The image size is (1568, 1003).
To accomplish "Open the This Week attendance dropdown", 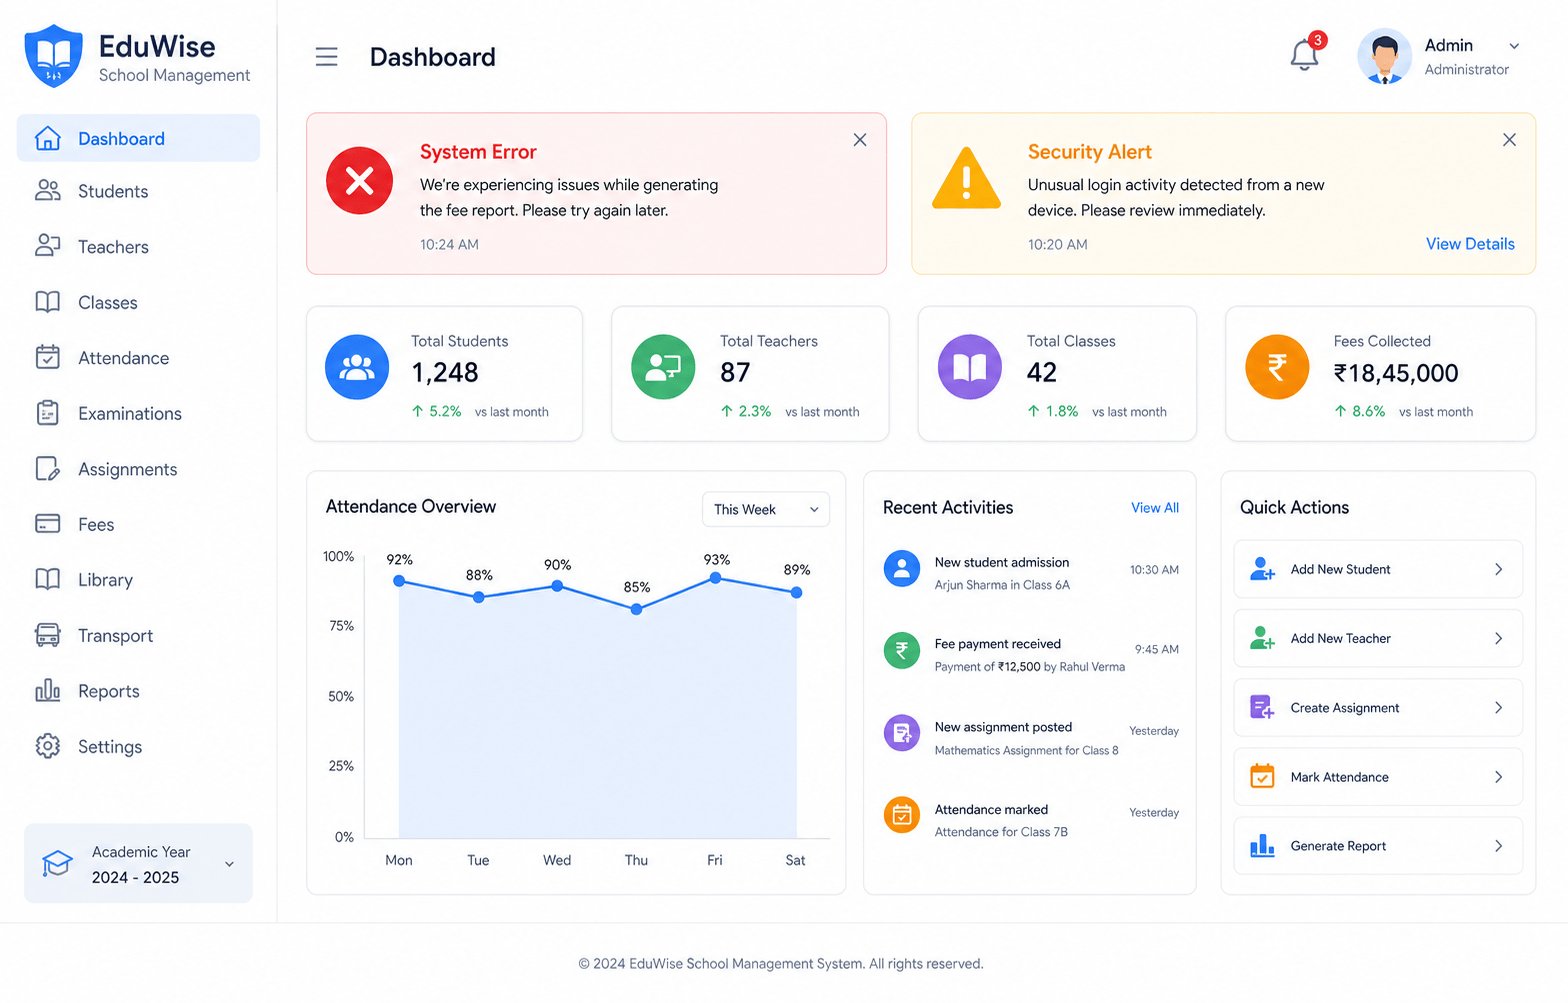I will pyautogui.click(x=766, y=509).
